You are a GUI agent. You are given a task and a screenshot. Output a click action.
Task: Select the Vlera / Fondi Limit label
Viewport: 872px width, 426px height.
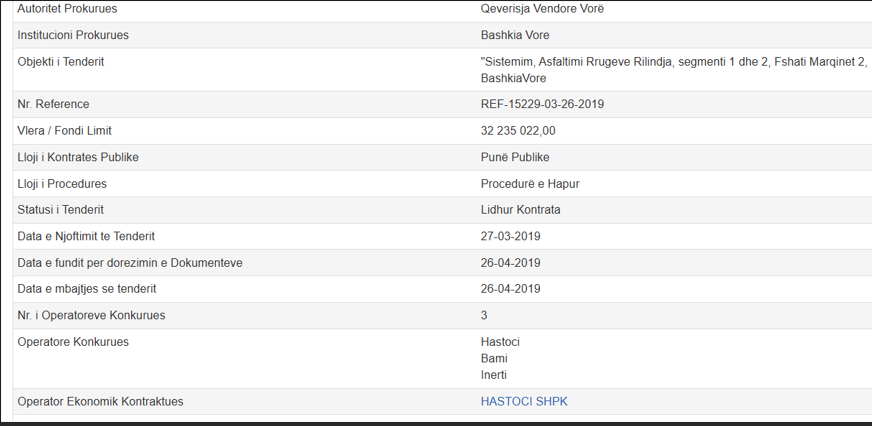pyautogui.click(x=65, y=131)
